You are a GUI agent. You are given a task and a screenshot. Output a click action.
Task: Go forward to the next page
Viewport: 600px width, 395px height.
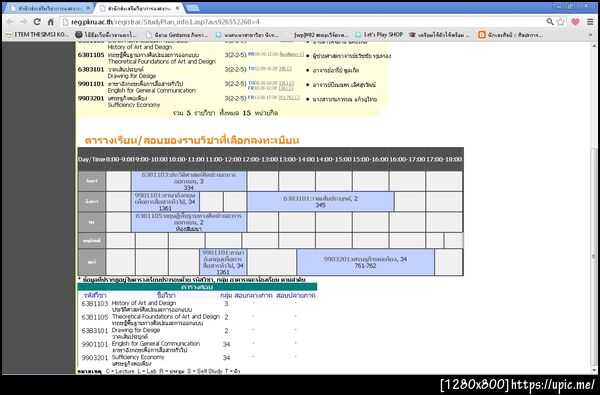tap(23, 22)
